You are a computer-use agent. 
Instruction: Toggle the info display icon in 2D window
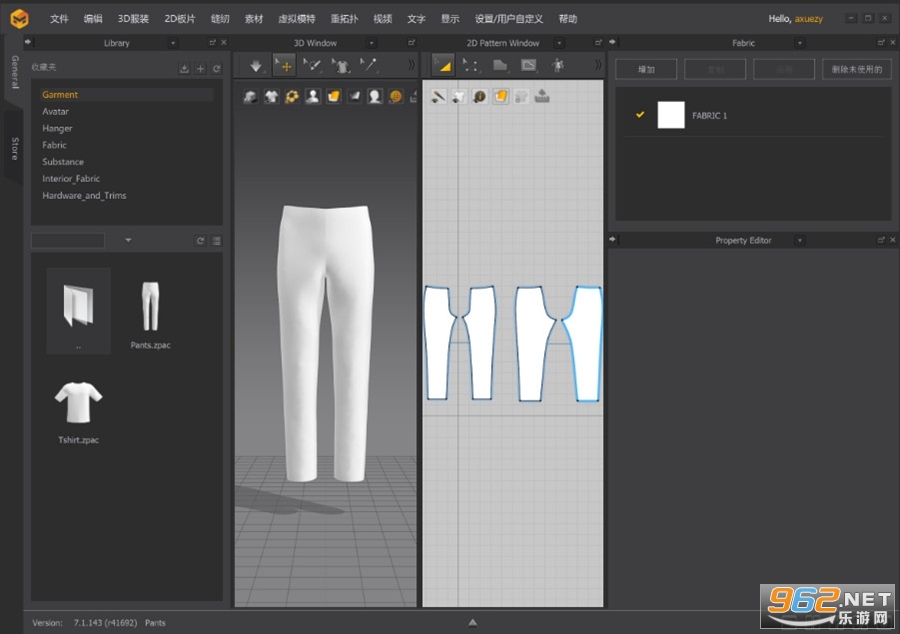(x=480, y=96)
